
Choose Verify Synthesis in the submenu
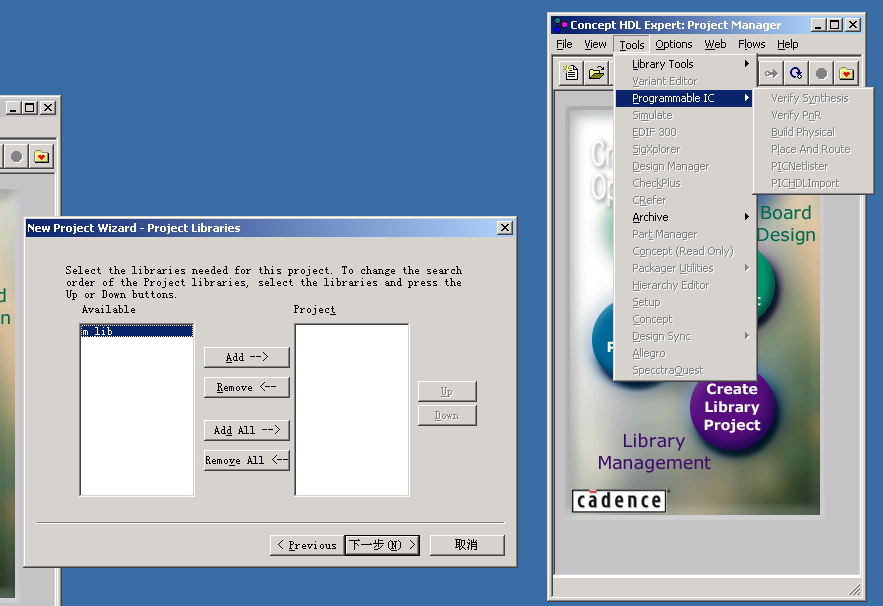813,98
